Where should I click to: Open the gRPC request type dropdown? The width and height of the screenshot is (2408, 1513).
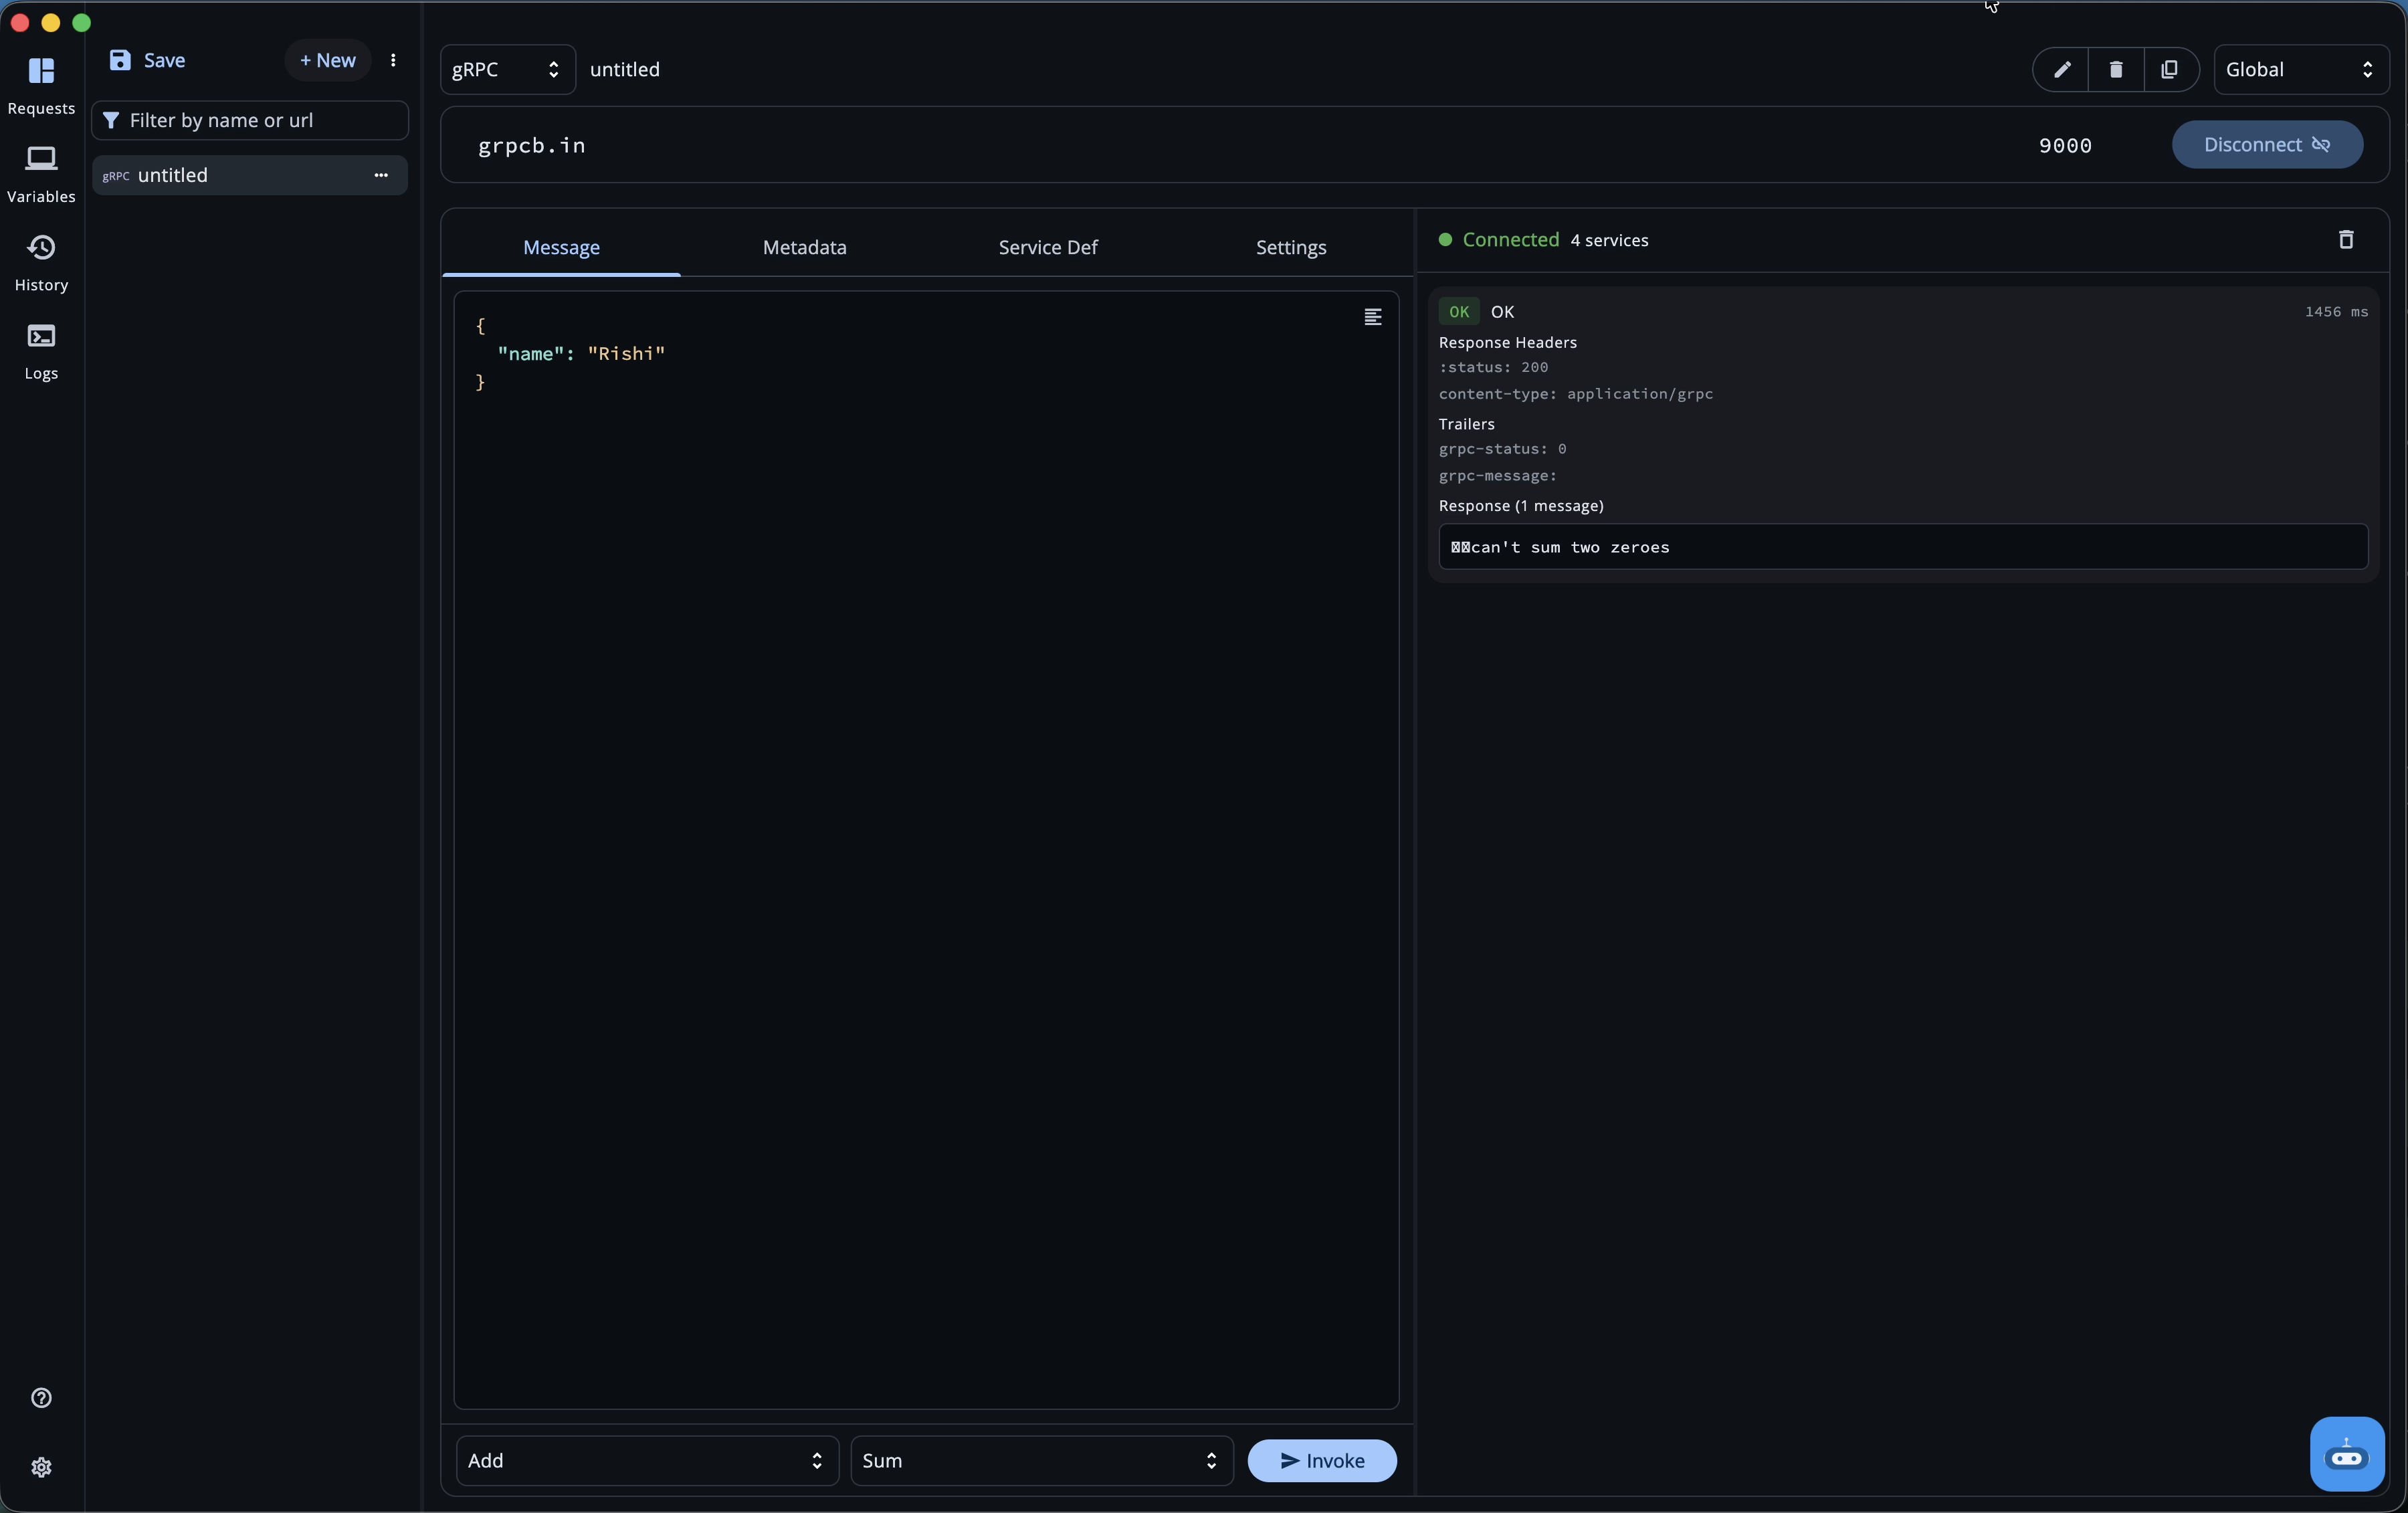pos(507,69)
